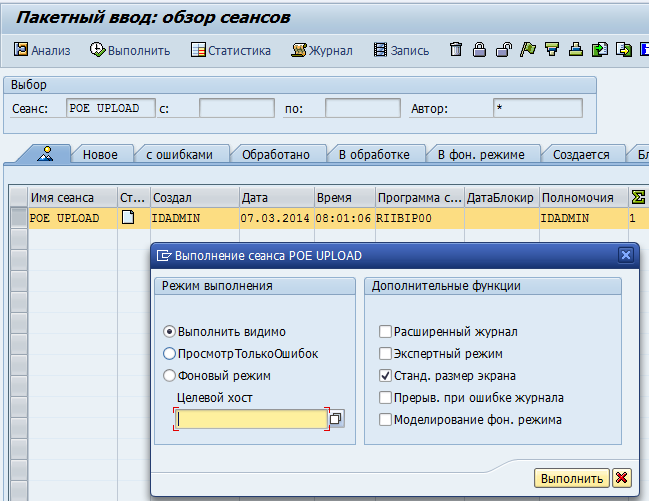
Task: Click the Сеанс input field
Action: click(111, 108)
